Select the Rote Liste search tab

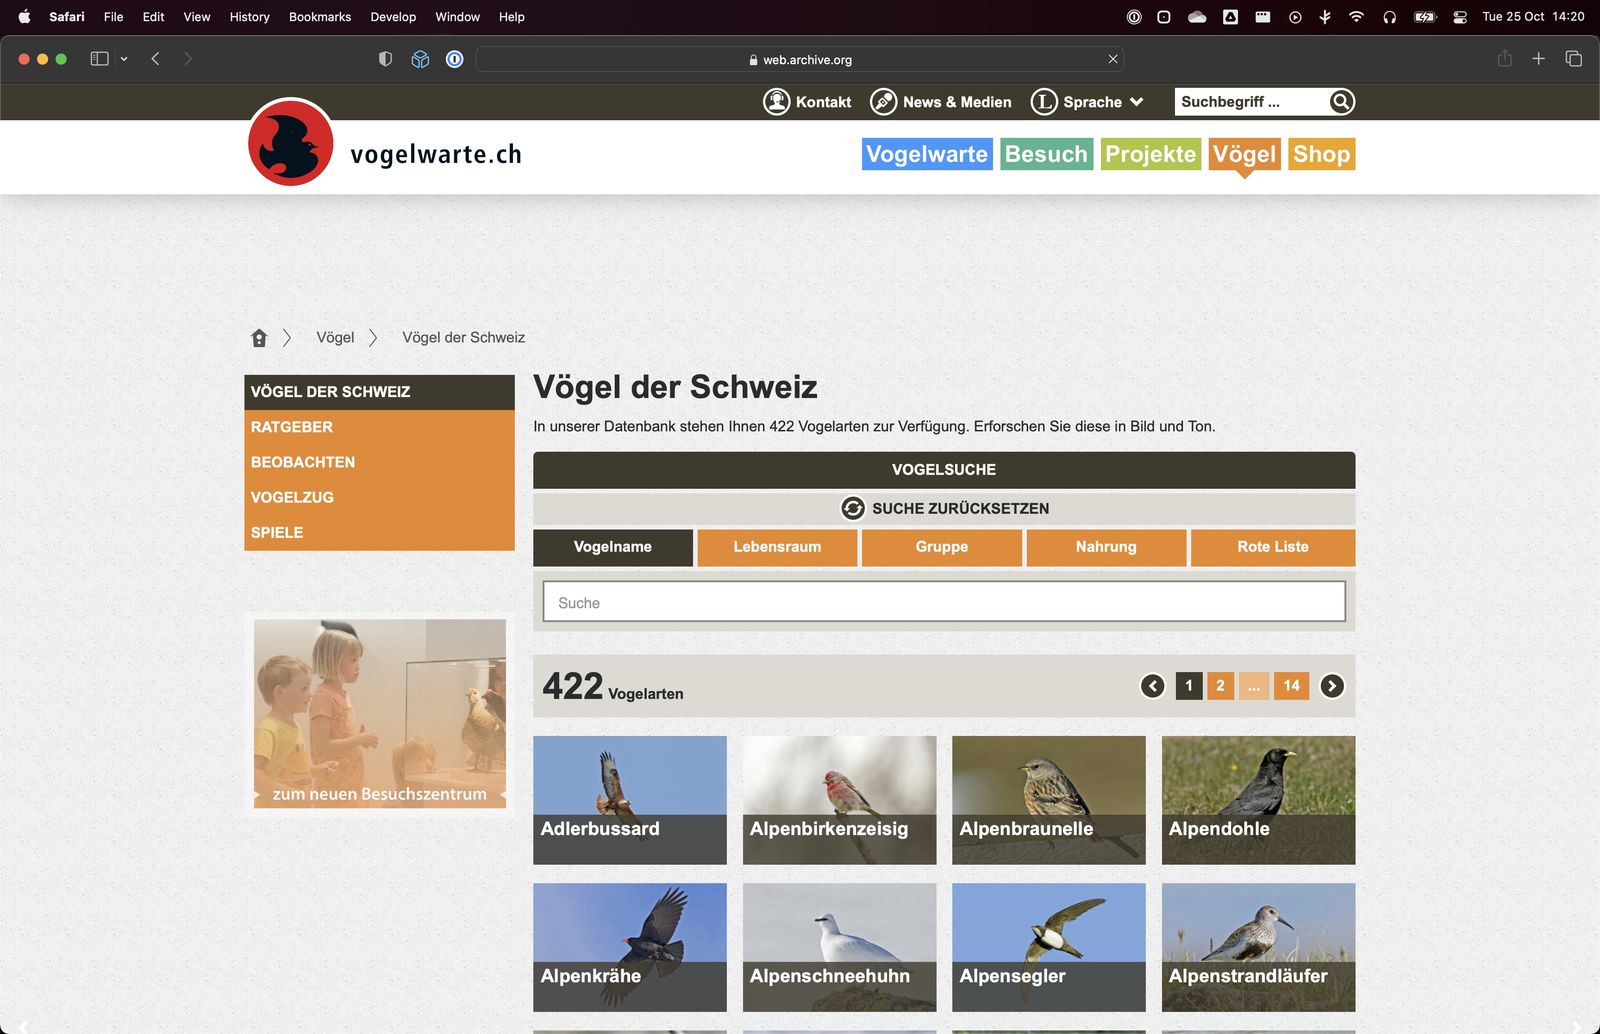tap(1273, 547)
